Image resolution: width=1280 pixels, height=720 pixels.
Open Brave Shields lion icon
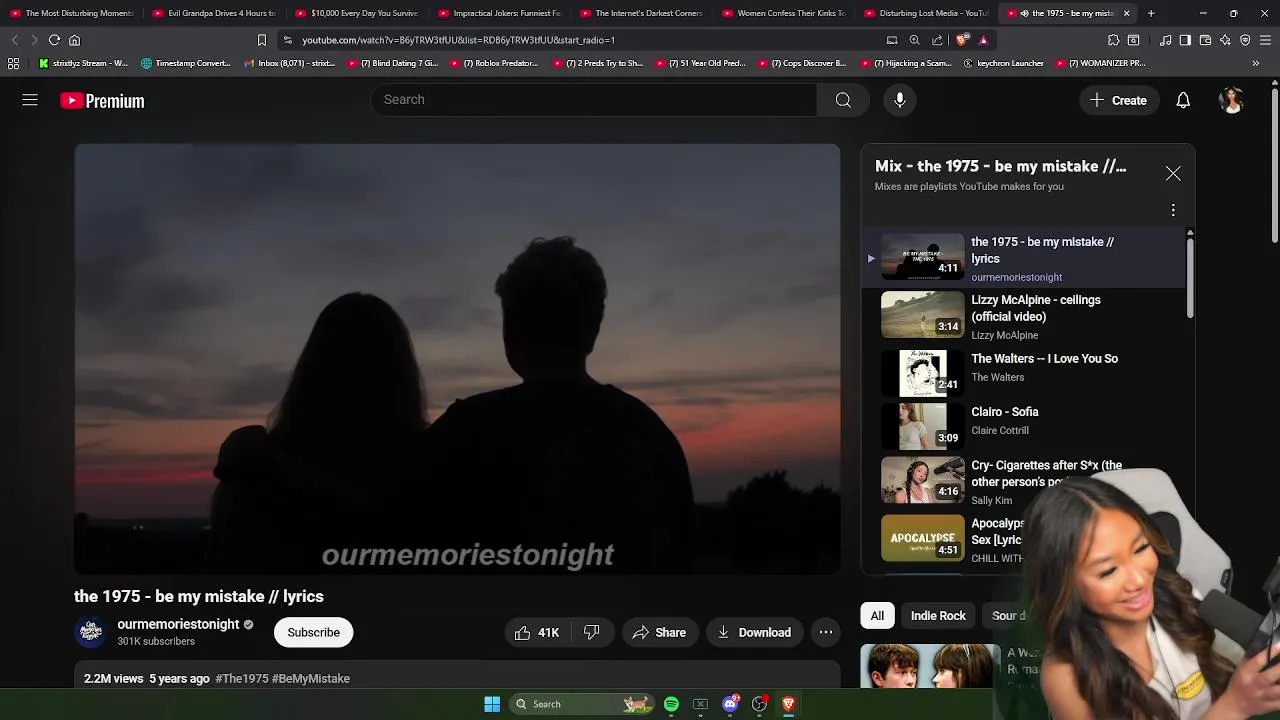click(x=962, y=40)
